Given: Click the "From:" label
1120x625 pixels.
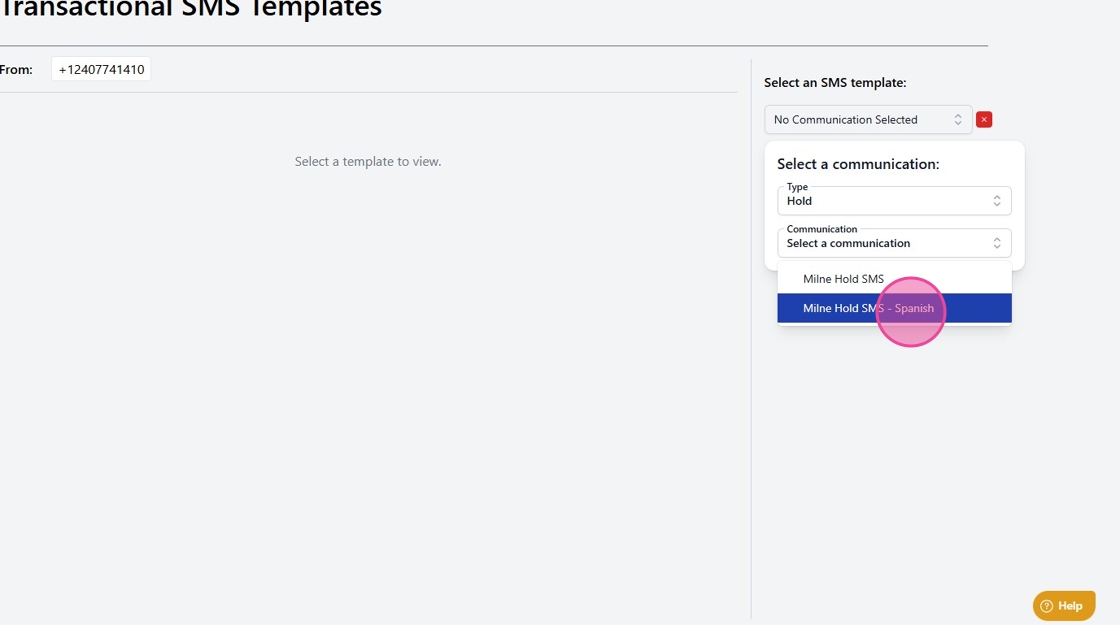Looking at the screenshot, I should pos(16,70).
